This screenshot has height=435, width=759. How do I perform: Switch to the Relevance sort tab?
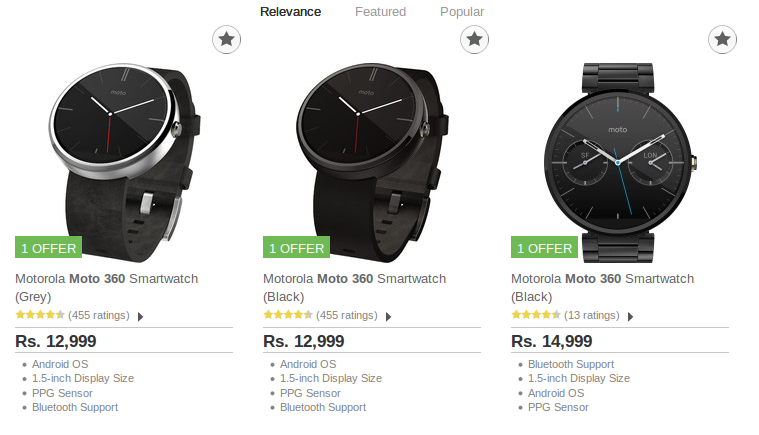290,12
